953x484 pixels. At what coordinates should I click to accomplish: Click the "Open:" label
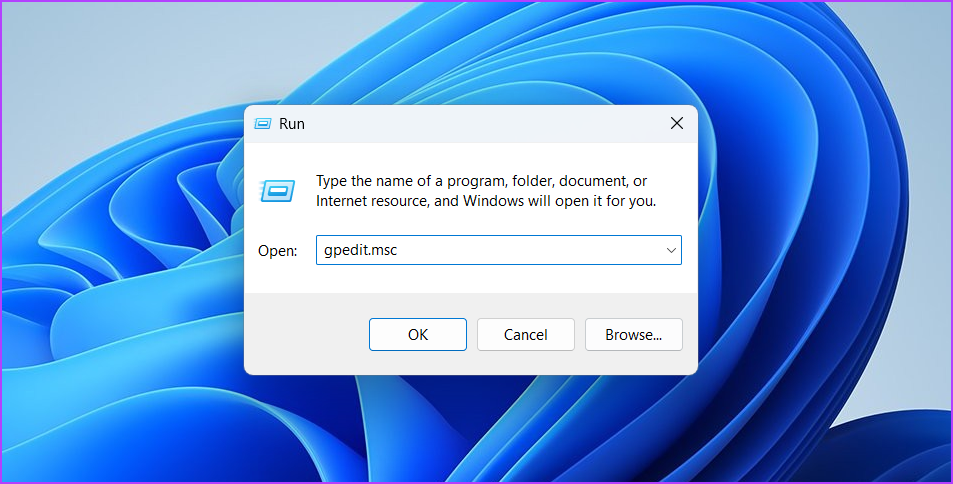[x=278, y=251]
